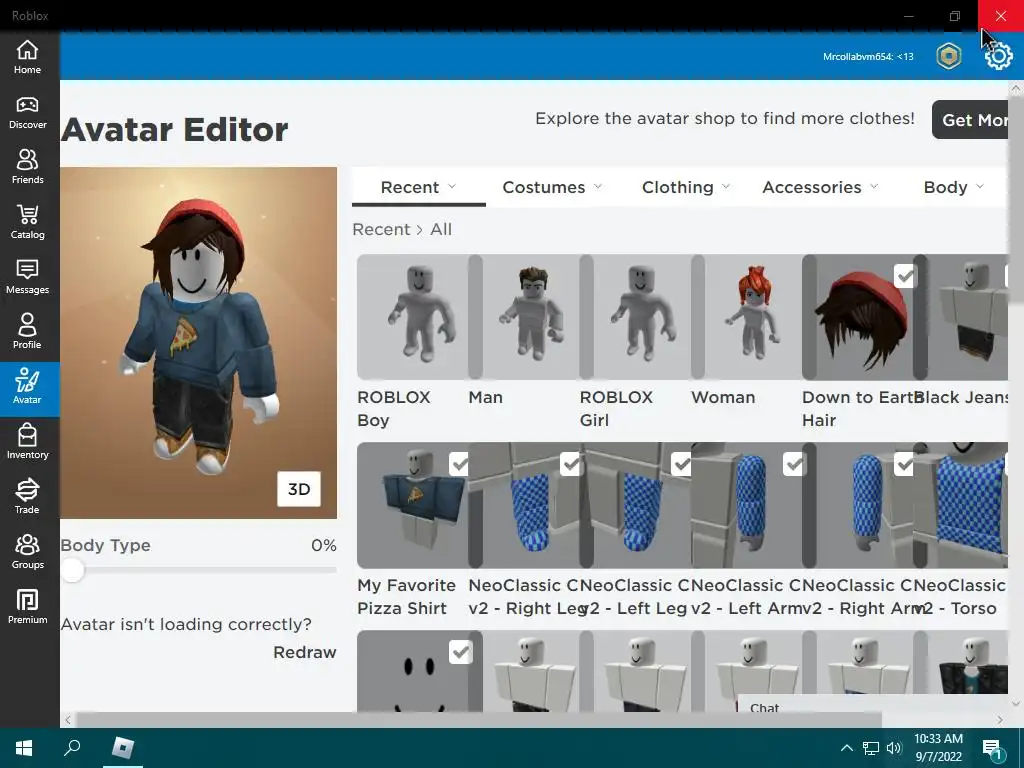Switch to the Clothing tab
The height and width of the screenshot is (768, 1024).
pyautogui.click(x=677, y=187)
